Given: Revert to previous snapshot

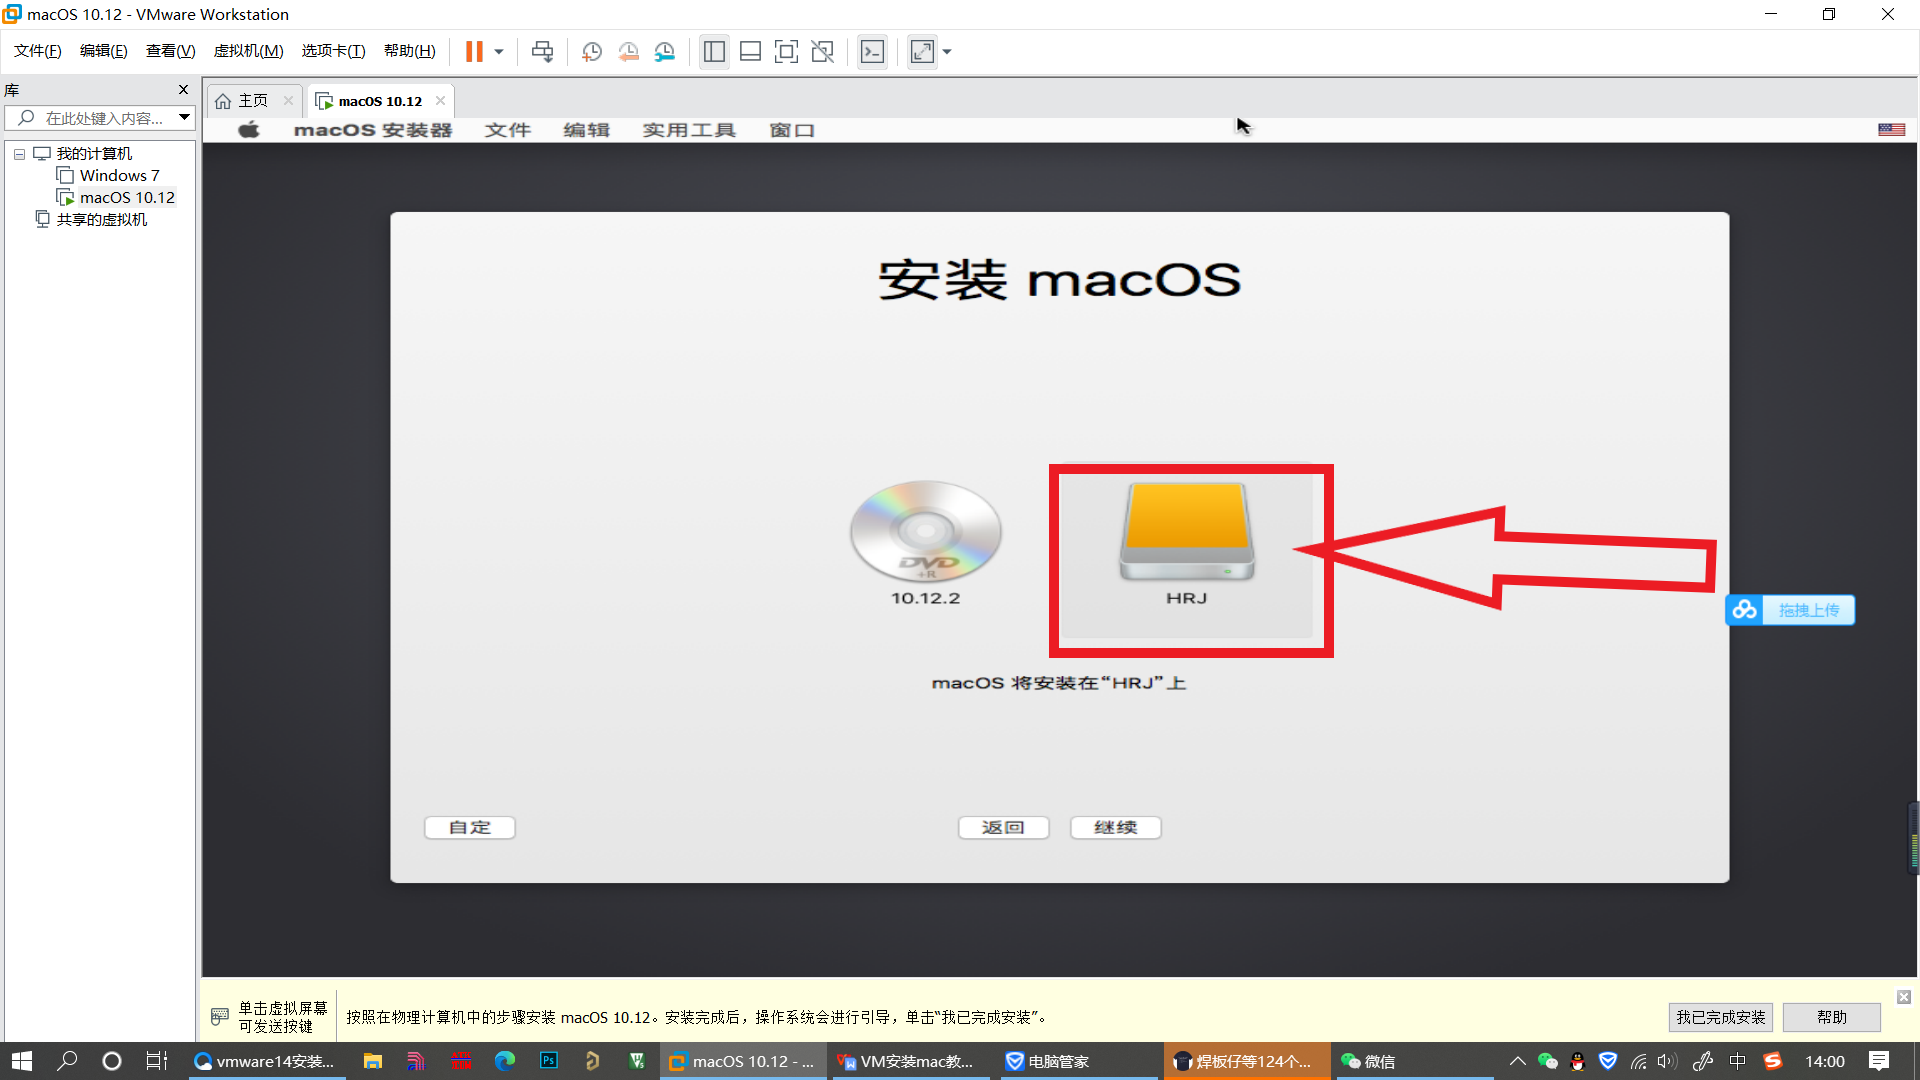Looking at the screenshot, I should (628, 52).
